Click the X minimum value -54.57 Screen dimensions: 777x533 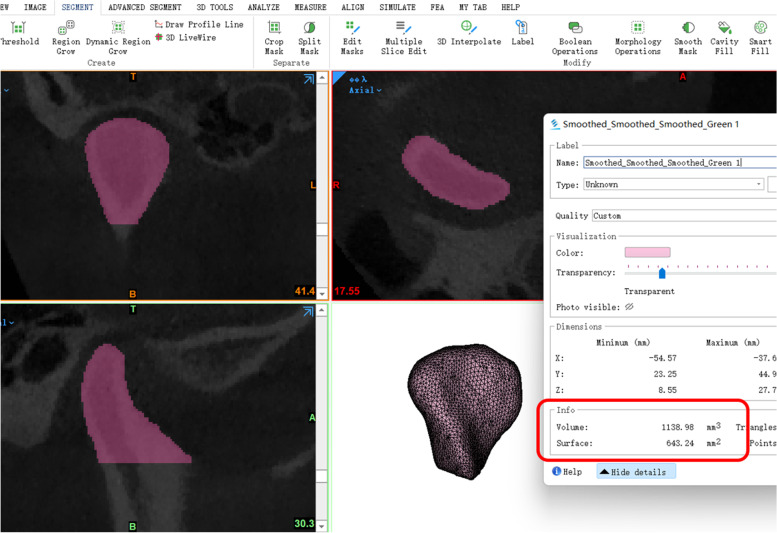(663, 358)
